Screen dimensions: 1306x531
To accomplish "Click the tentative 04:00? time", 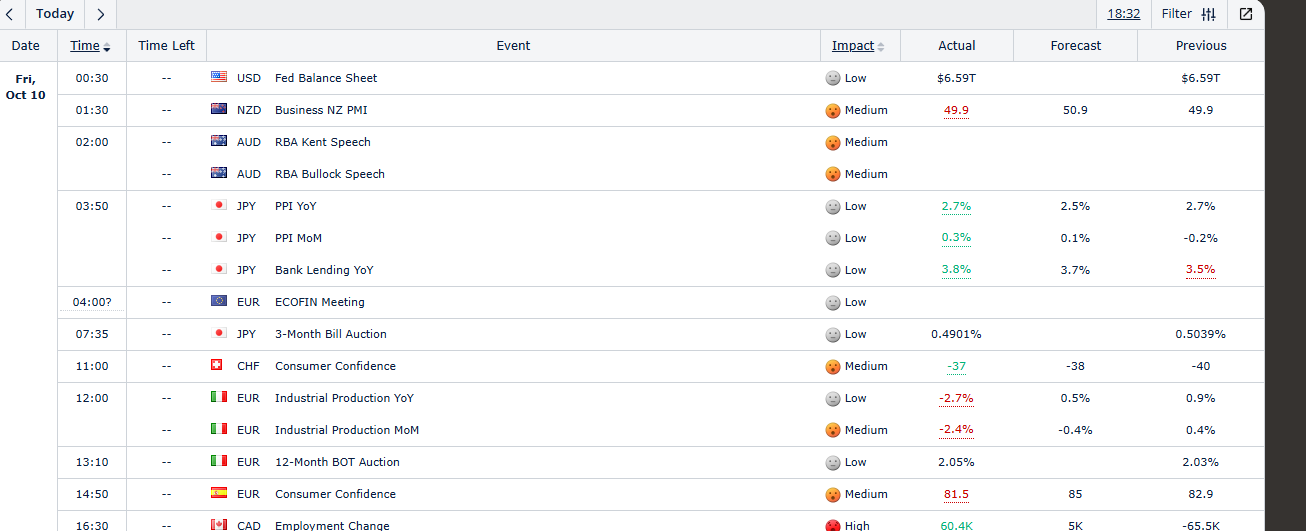I will pyautogui.click(x=92, y=302).
